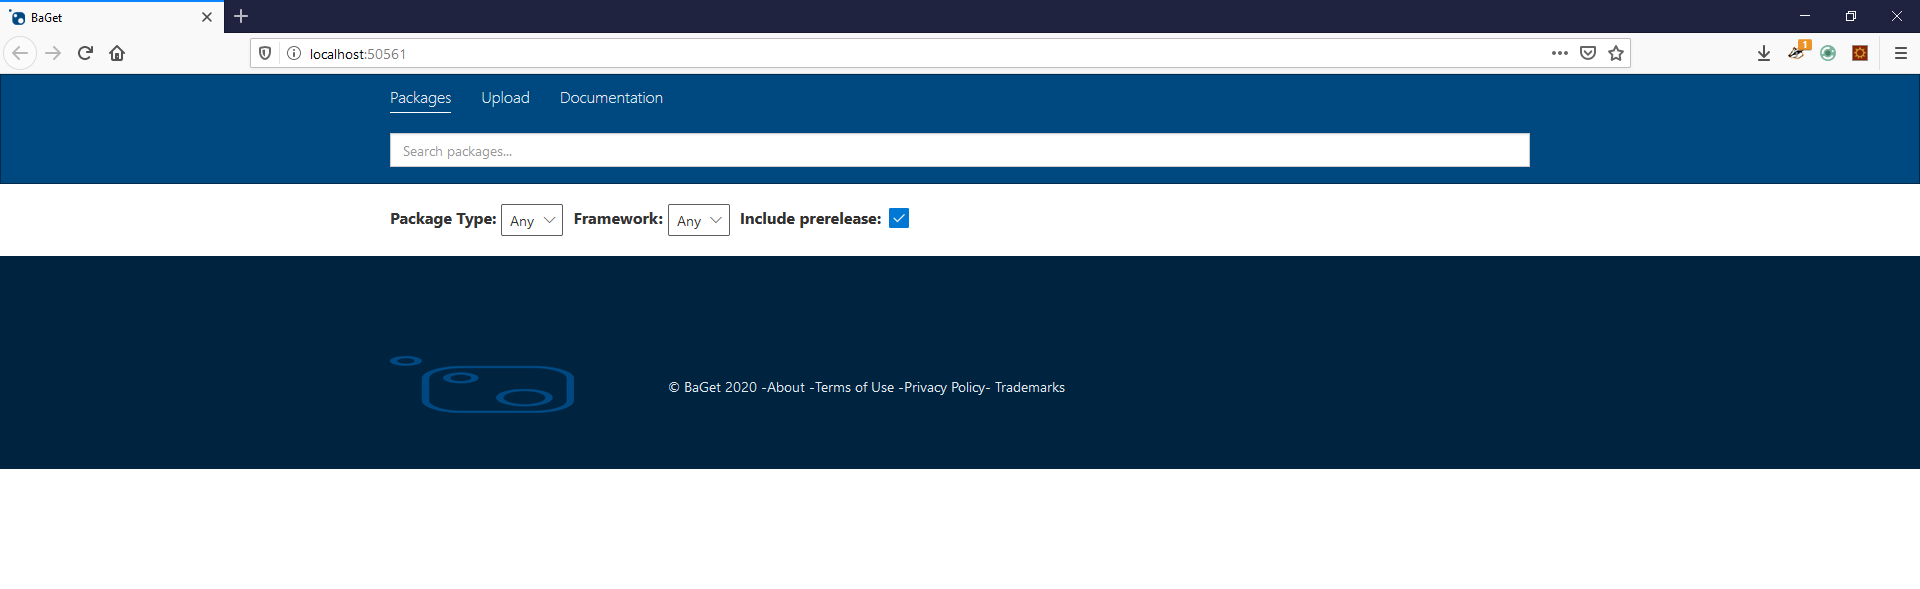The image size is (1920, 589).
Task: Close the BaGet tab
Action: (207, 17)
